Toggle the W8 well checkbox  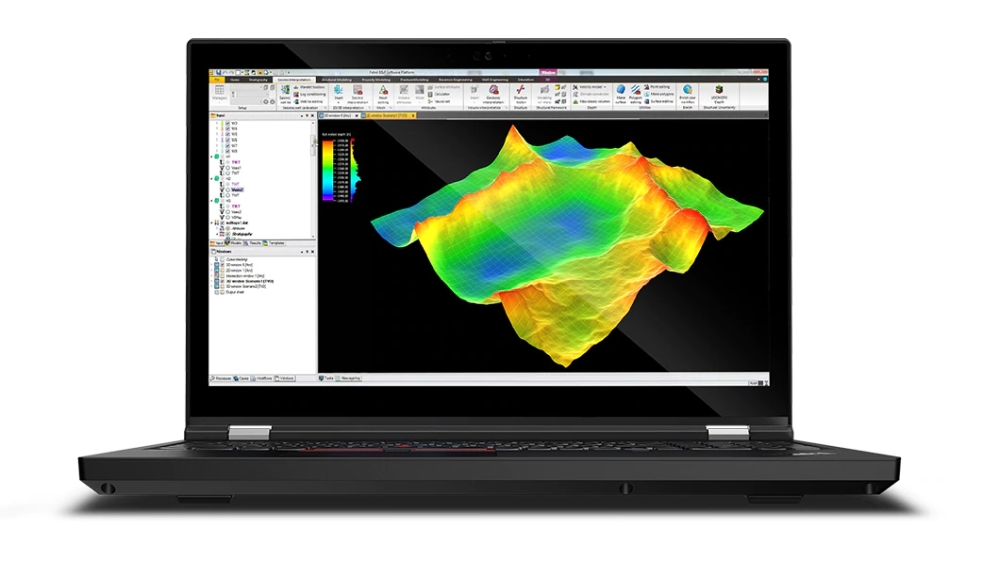point(228,151)
